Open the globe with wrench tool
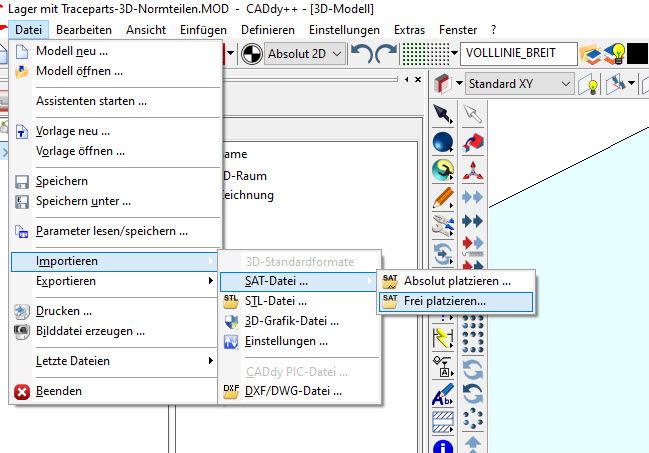This screenshot has height=453, width=649. coord(443,170)
